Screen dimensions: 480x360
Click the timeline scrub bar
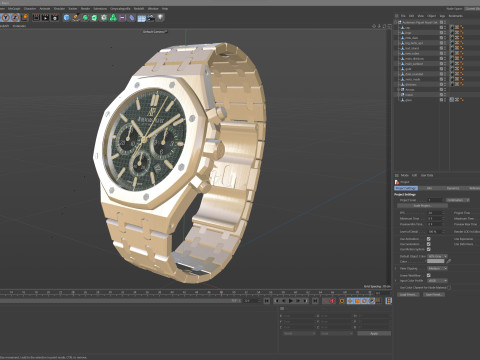[x=120, y=301]
